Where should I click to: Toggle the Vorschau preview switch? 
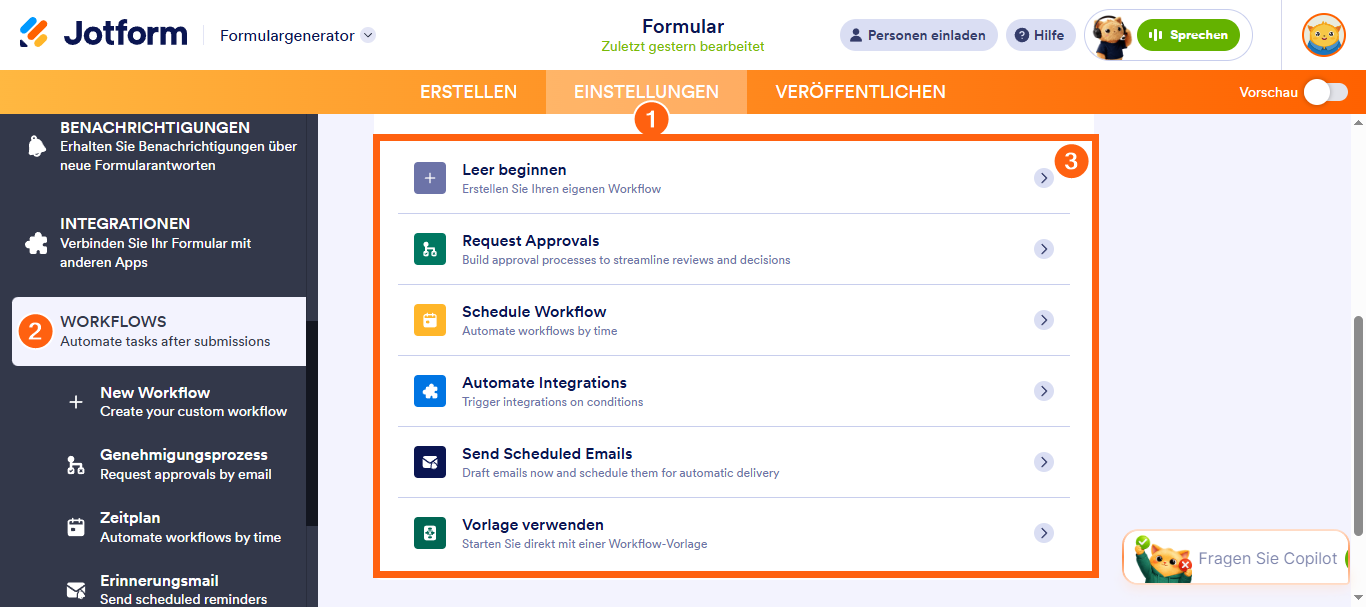[1326, 92]
